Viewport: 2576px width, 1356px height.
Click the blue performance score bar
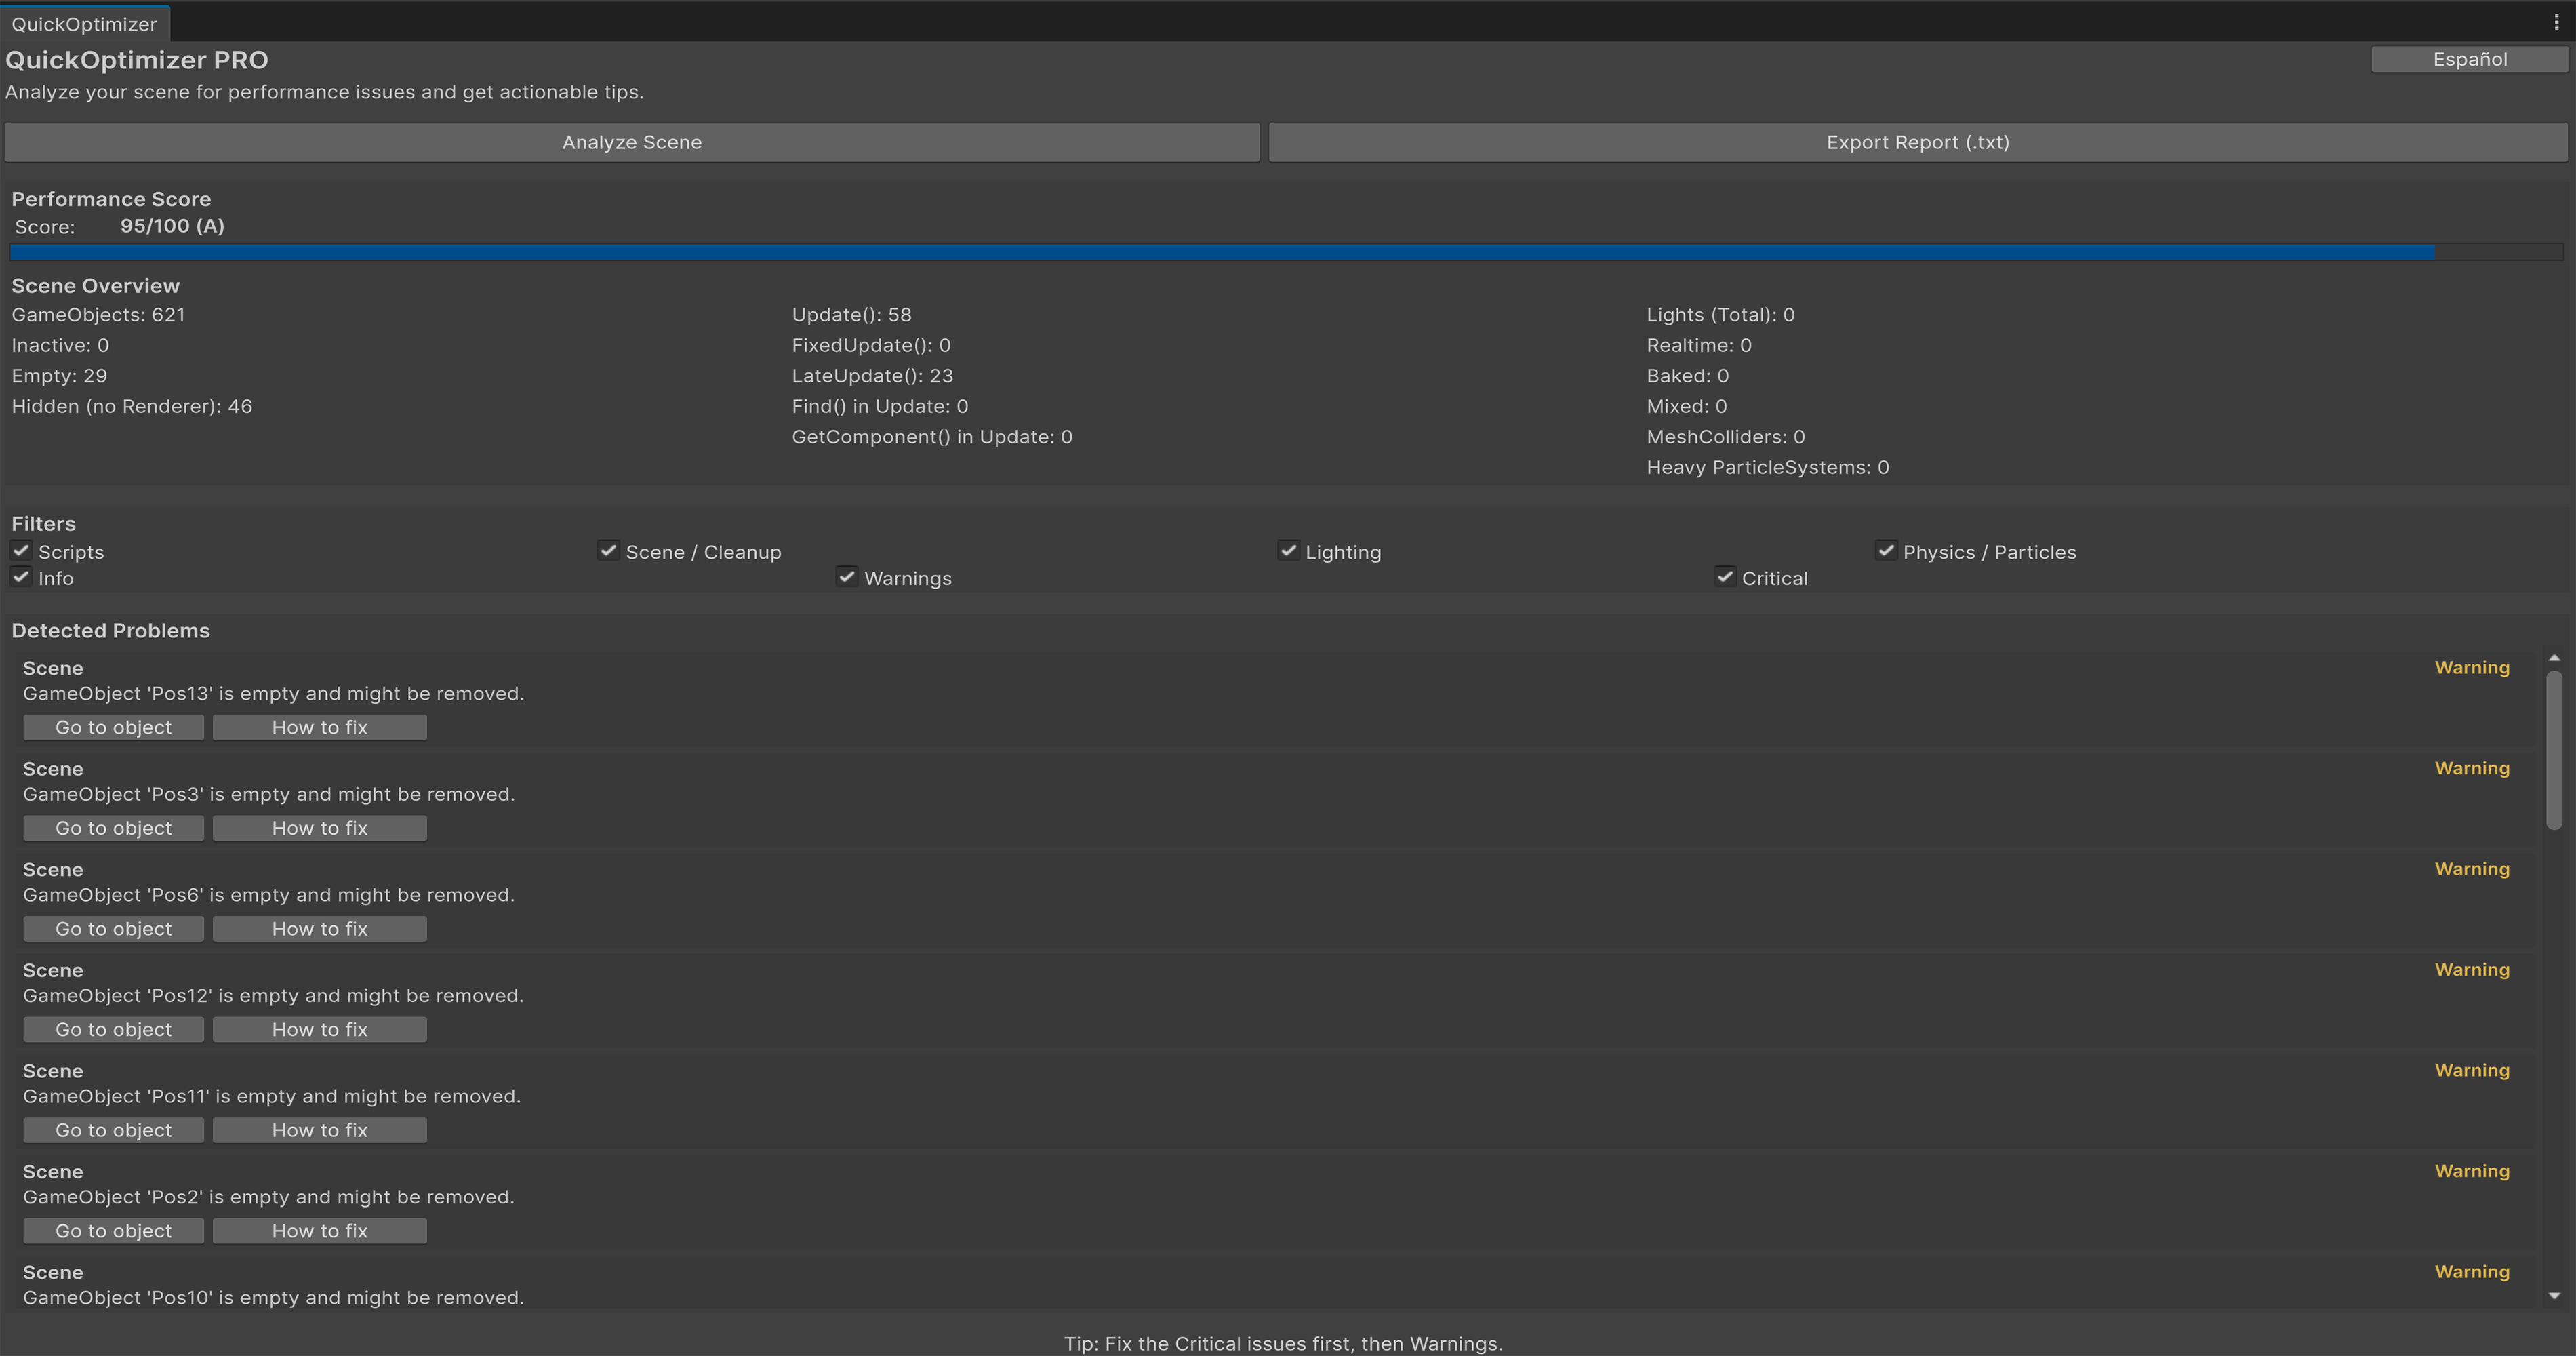[1222, 253]
